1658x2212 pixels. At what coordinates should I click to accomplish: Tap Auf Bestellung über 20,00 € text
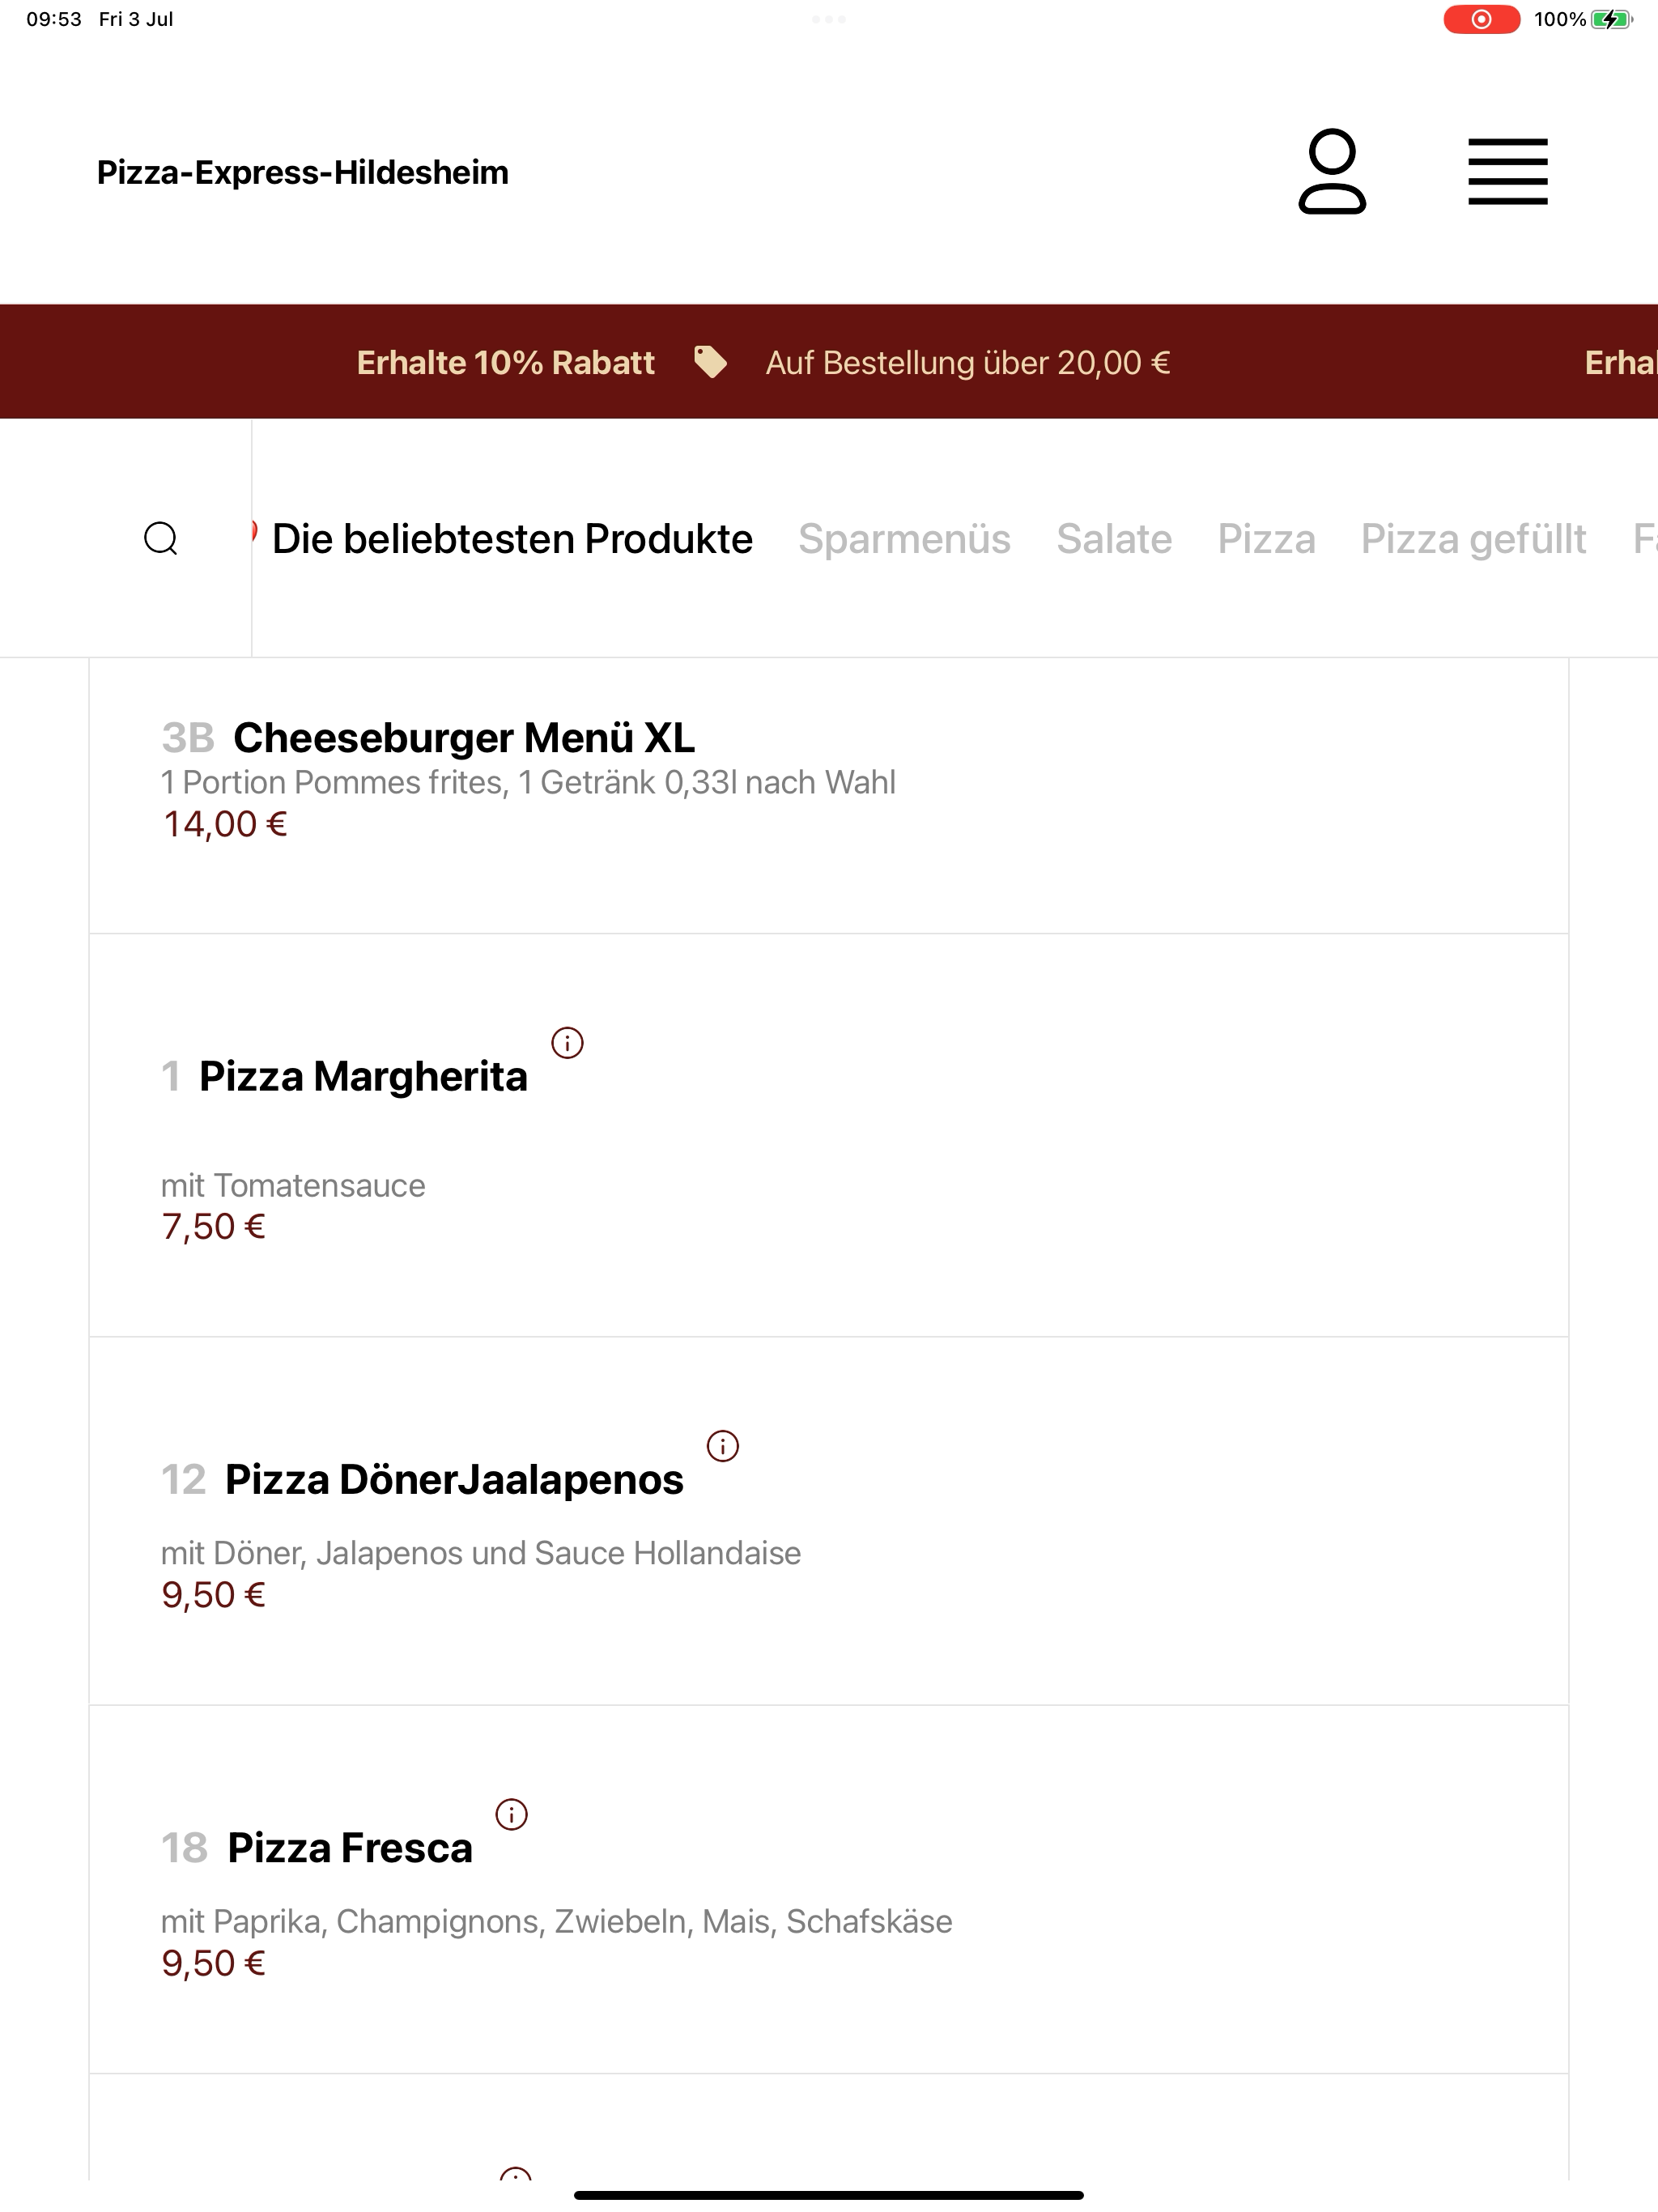click(x=968, y=362)
